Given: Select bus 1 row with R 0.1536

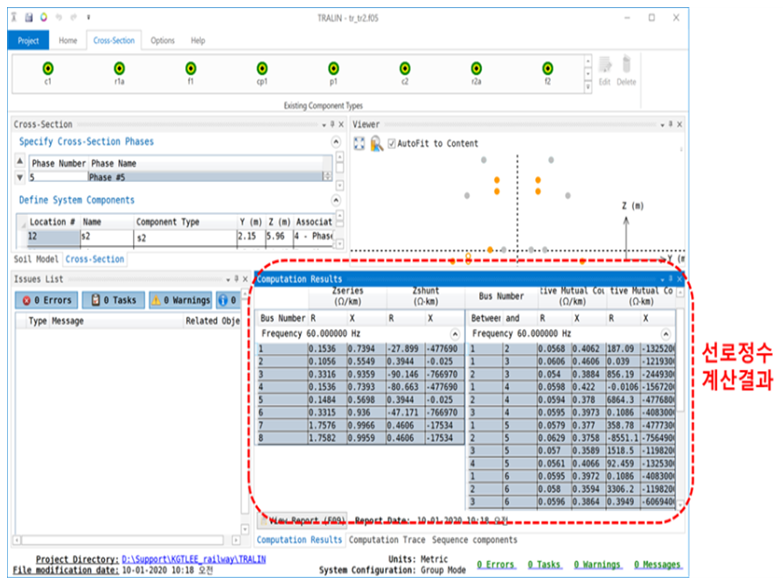Looking at the screenshot, I should 361,349.
